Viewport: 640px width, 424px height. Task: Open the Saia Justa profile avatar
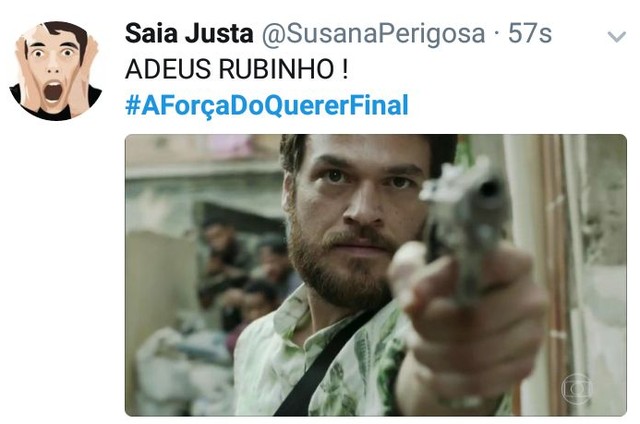click(x=56, y=71)
